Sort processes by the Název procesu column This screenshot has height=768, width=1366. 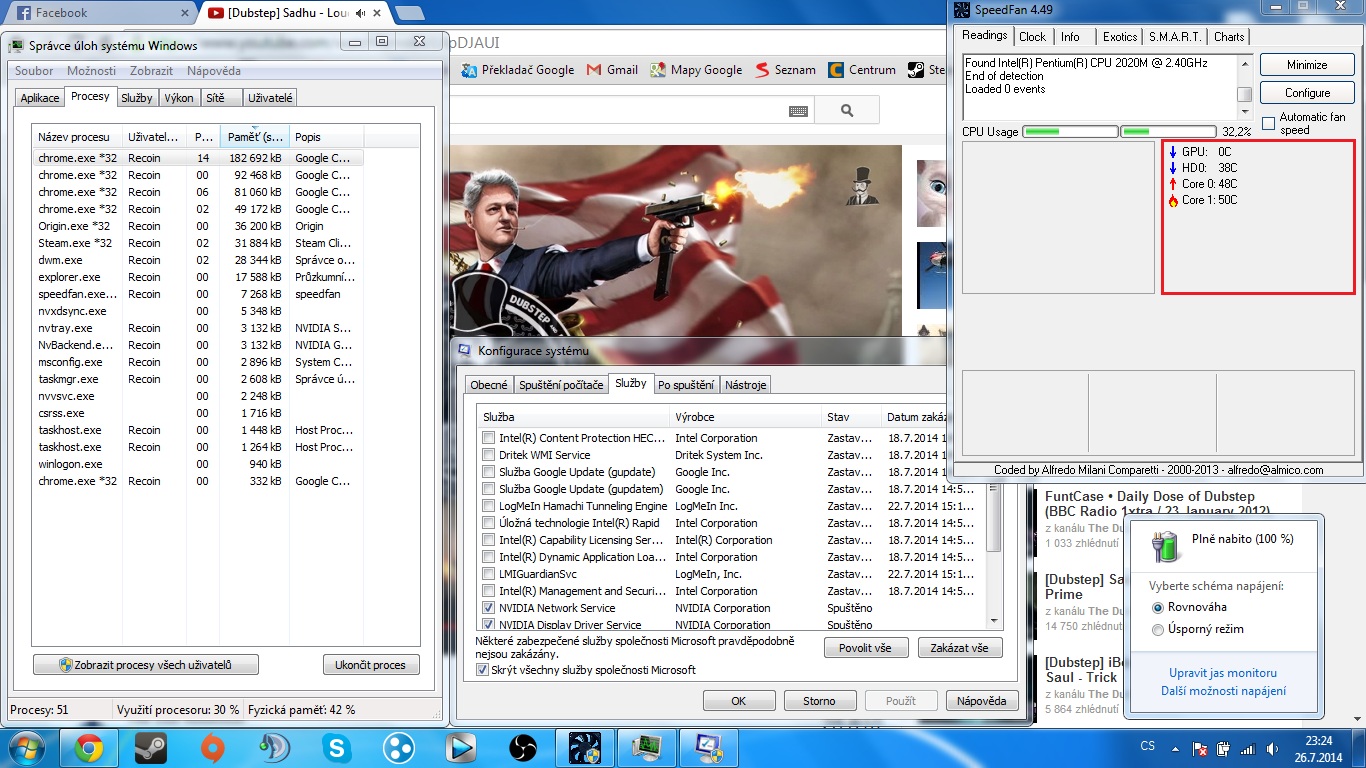coord(78,137)
